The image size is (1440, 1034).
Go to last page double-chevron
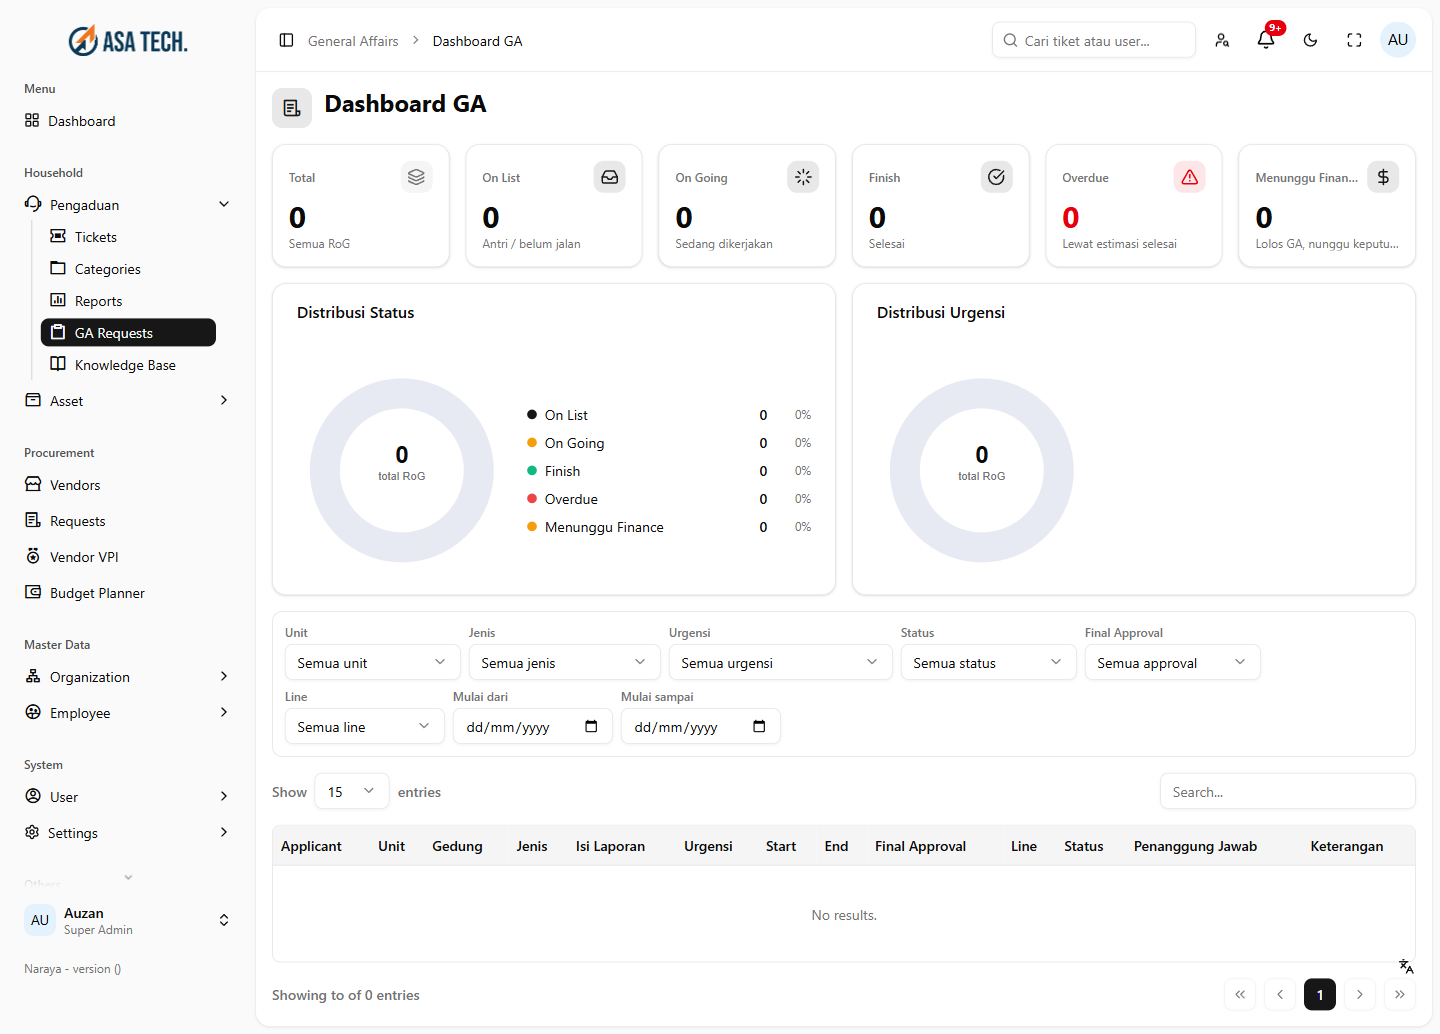[1400, 994]
